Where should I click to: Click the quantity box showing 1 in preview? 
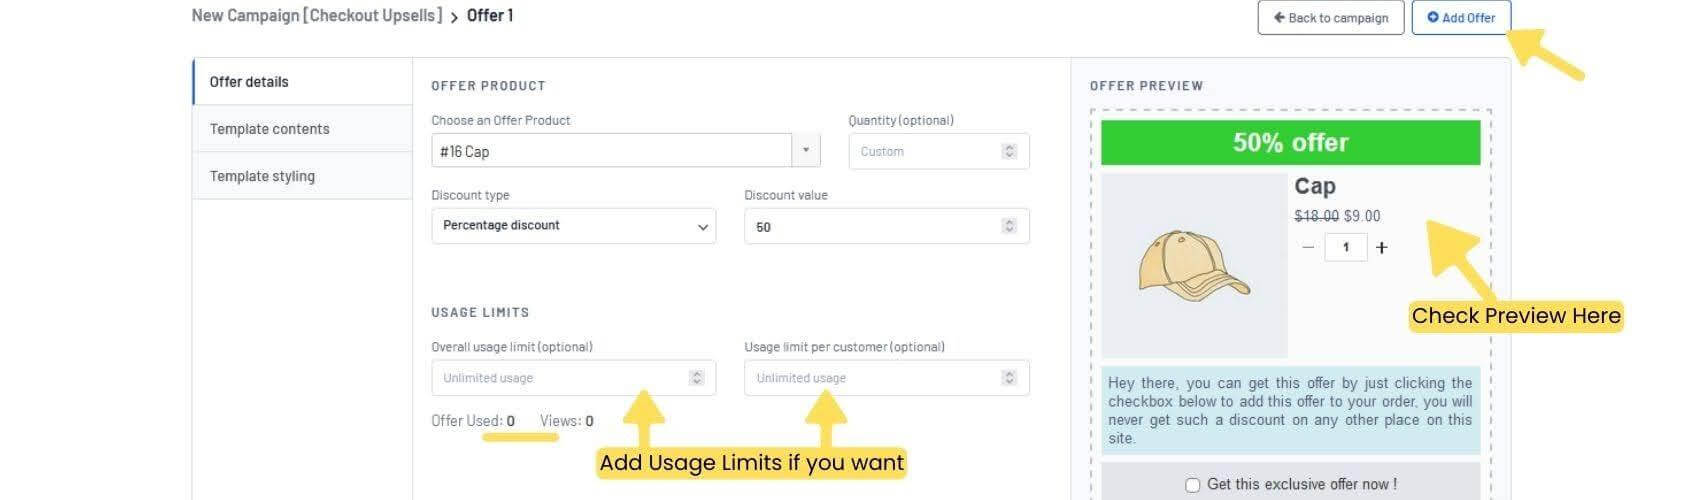tap(1345, 247)
